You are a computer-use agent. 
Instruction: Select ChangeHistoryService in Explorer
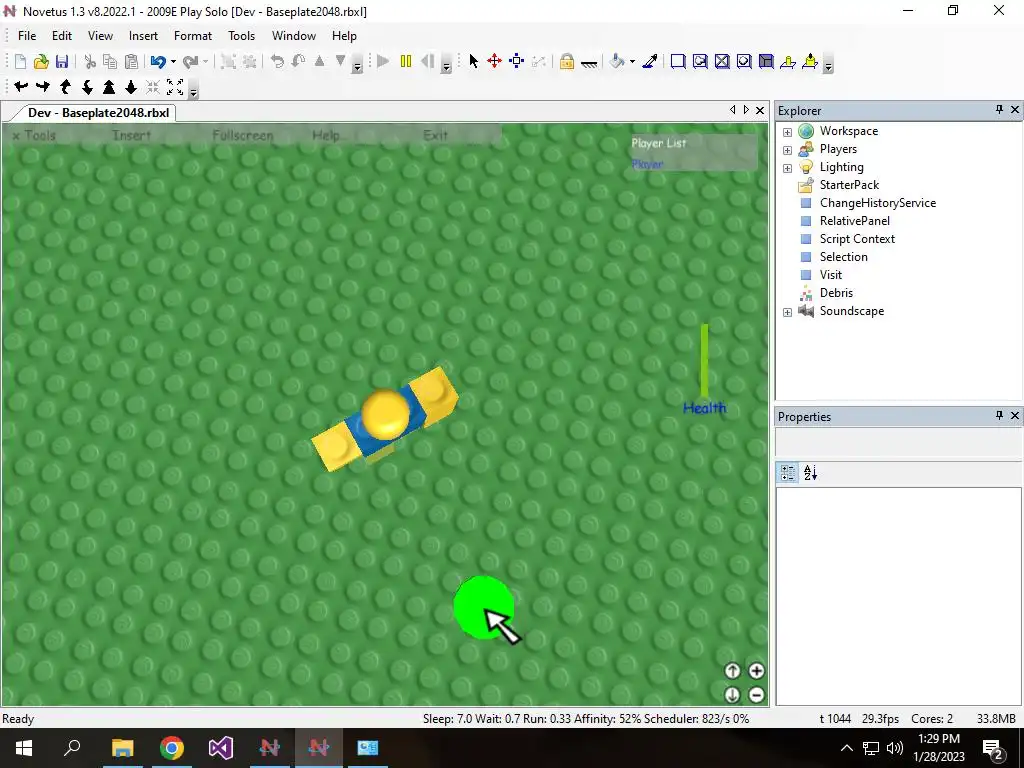coord(878,202)
